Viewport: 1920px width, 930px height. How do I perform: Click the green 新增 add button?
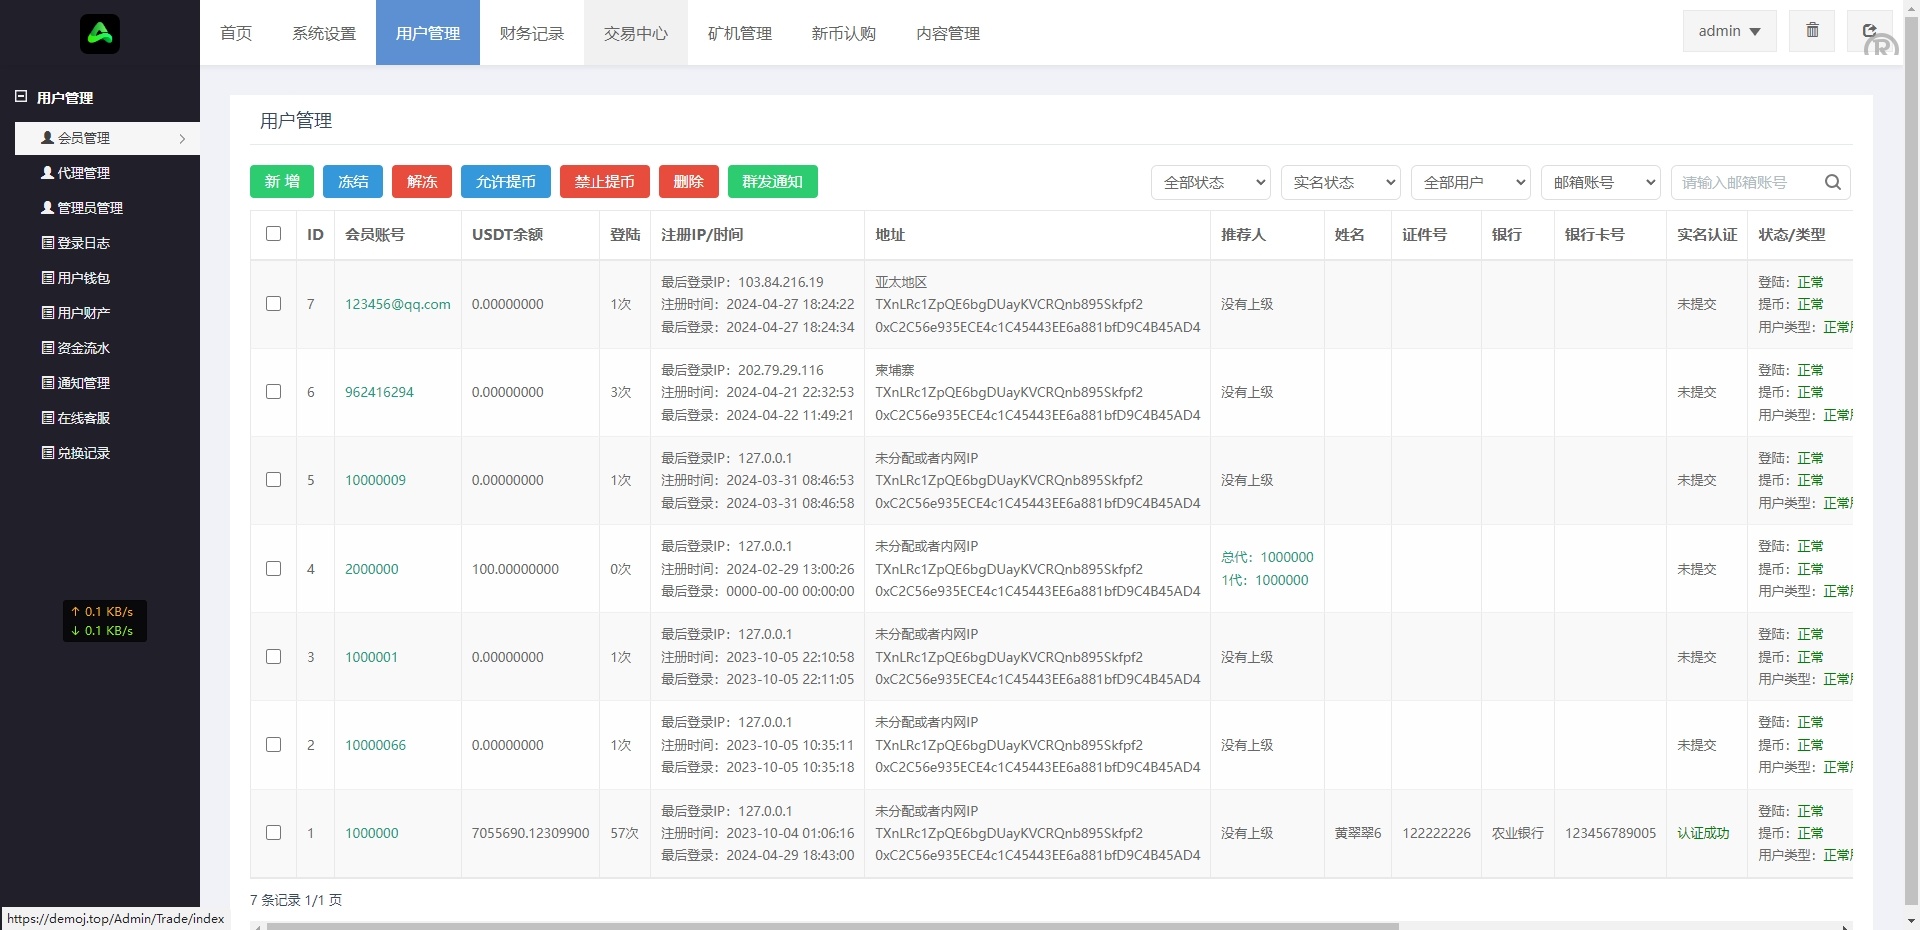pos(281,182)
